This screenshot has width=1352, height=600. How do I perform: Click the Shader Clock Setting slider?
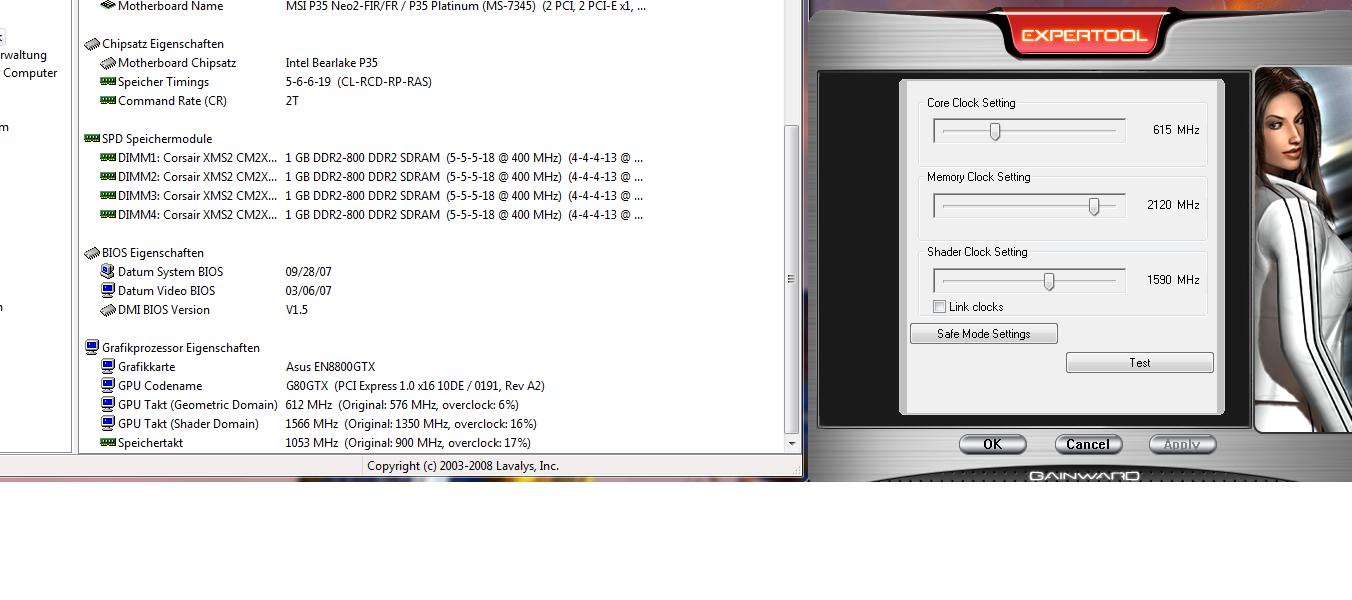click(x=1029, y=281)
